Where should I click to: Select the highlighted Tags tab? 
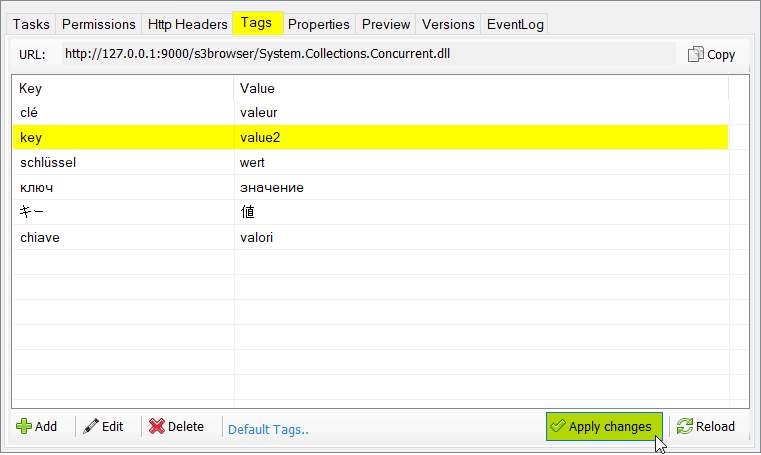click(257, 23)
